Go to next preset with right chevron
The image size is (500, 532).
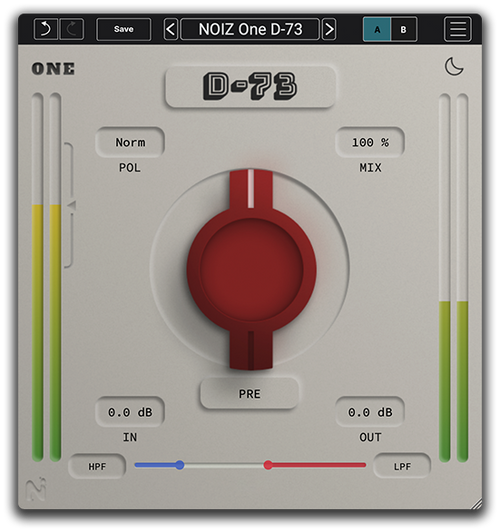[329, 30]
